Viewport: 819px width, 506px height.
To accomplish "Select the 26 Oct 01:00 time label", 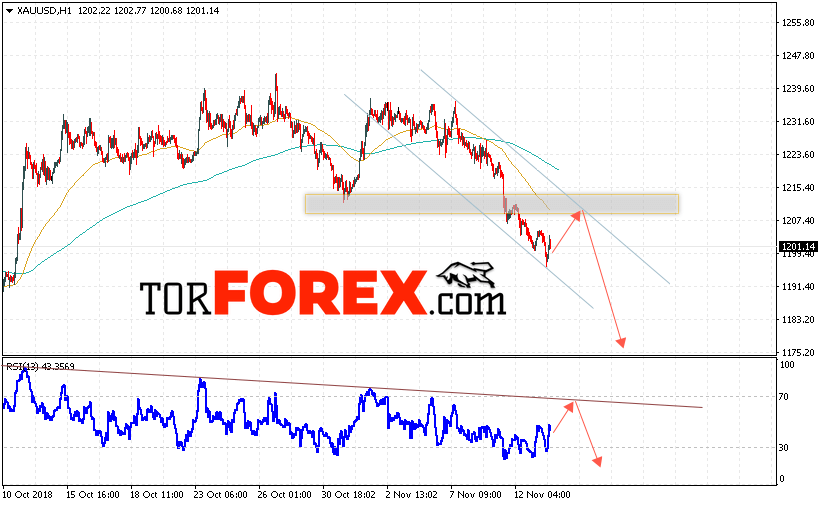I will 285,494.
